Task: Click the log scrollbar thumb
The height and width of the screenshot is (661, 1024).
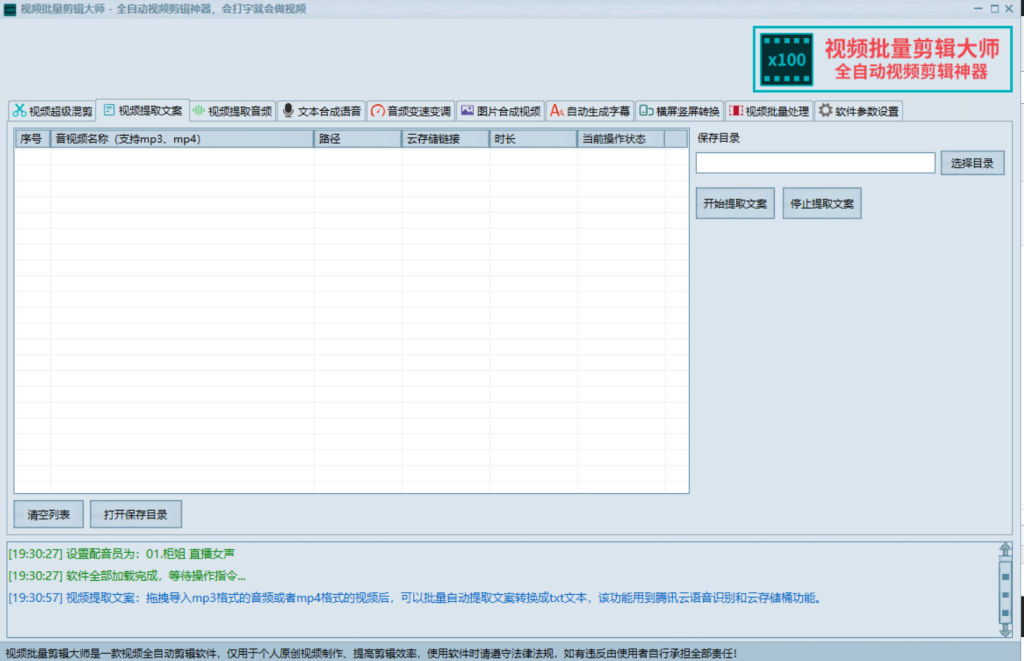Action: point(1006,594)
